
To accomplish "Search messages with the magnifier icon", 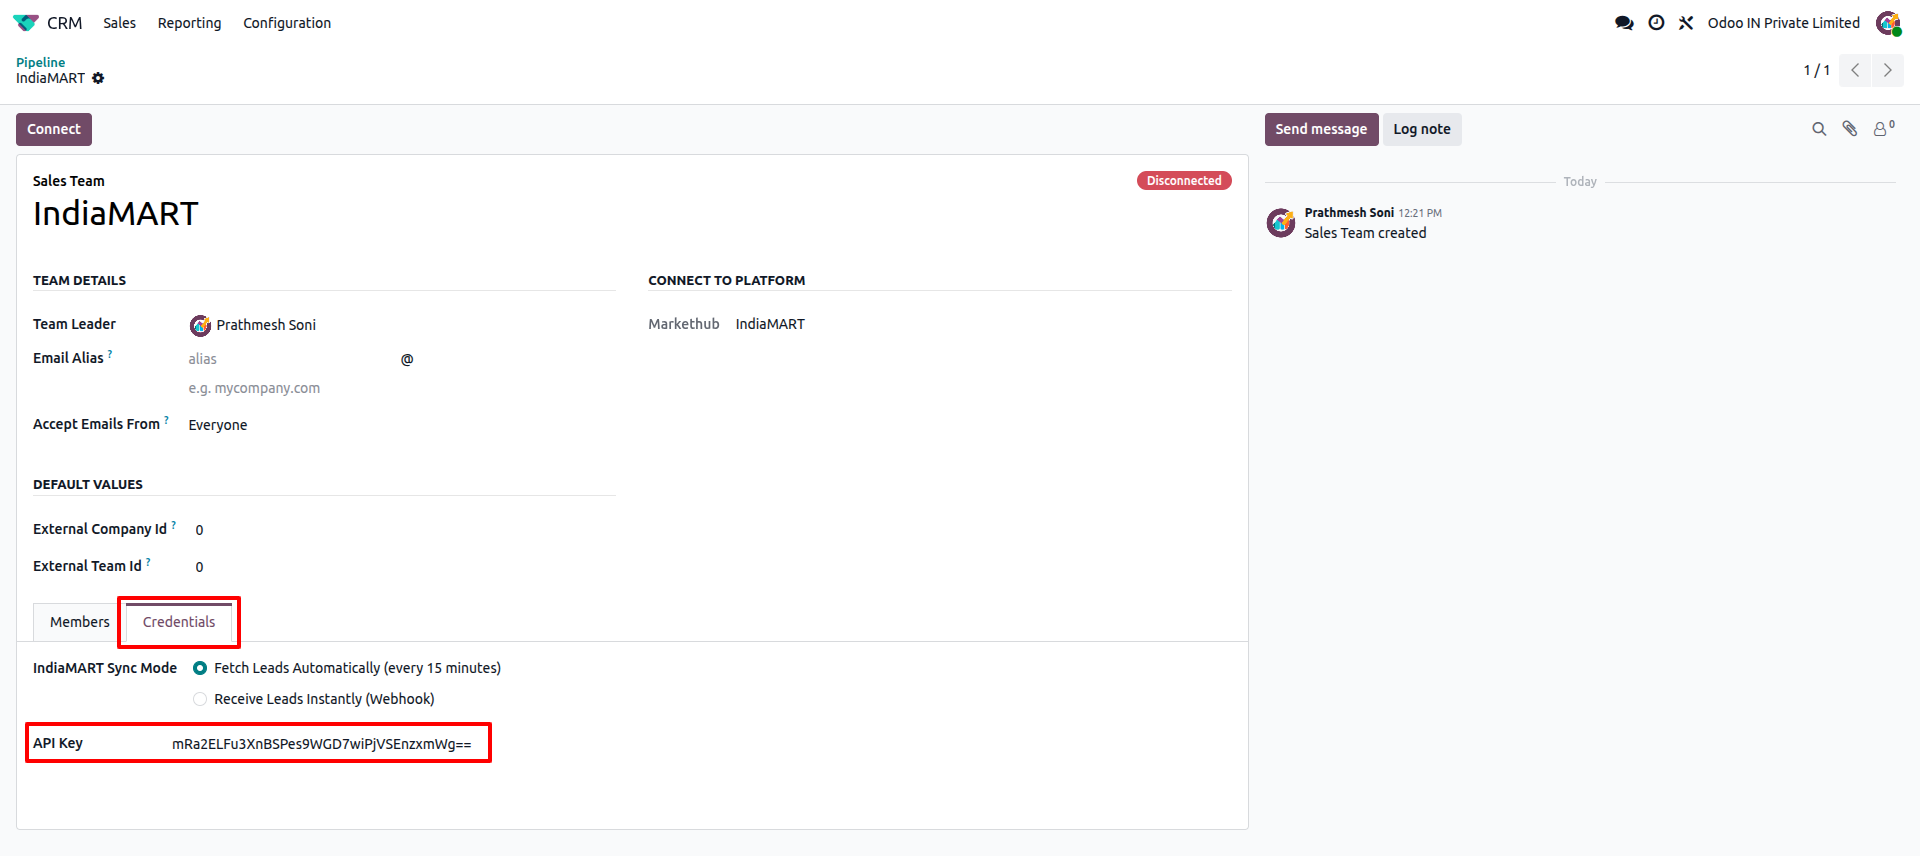I will tap(1819, 129).
